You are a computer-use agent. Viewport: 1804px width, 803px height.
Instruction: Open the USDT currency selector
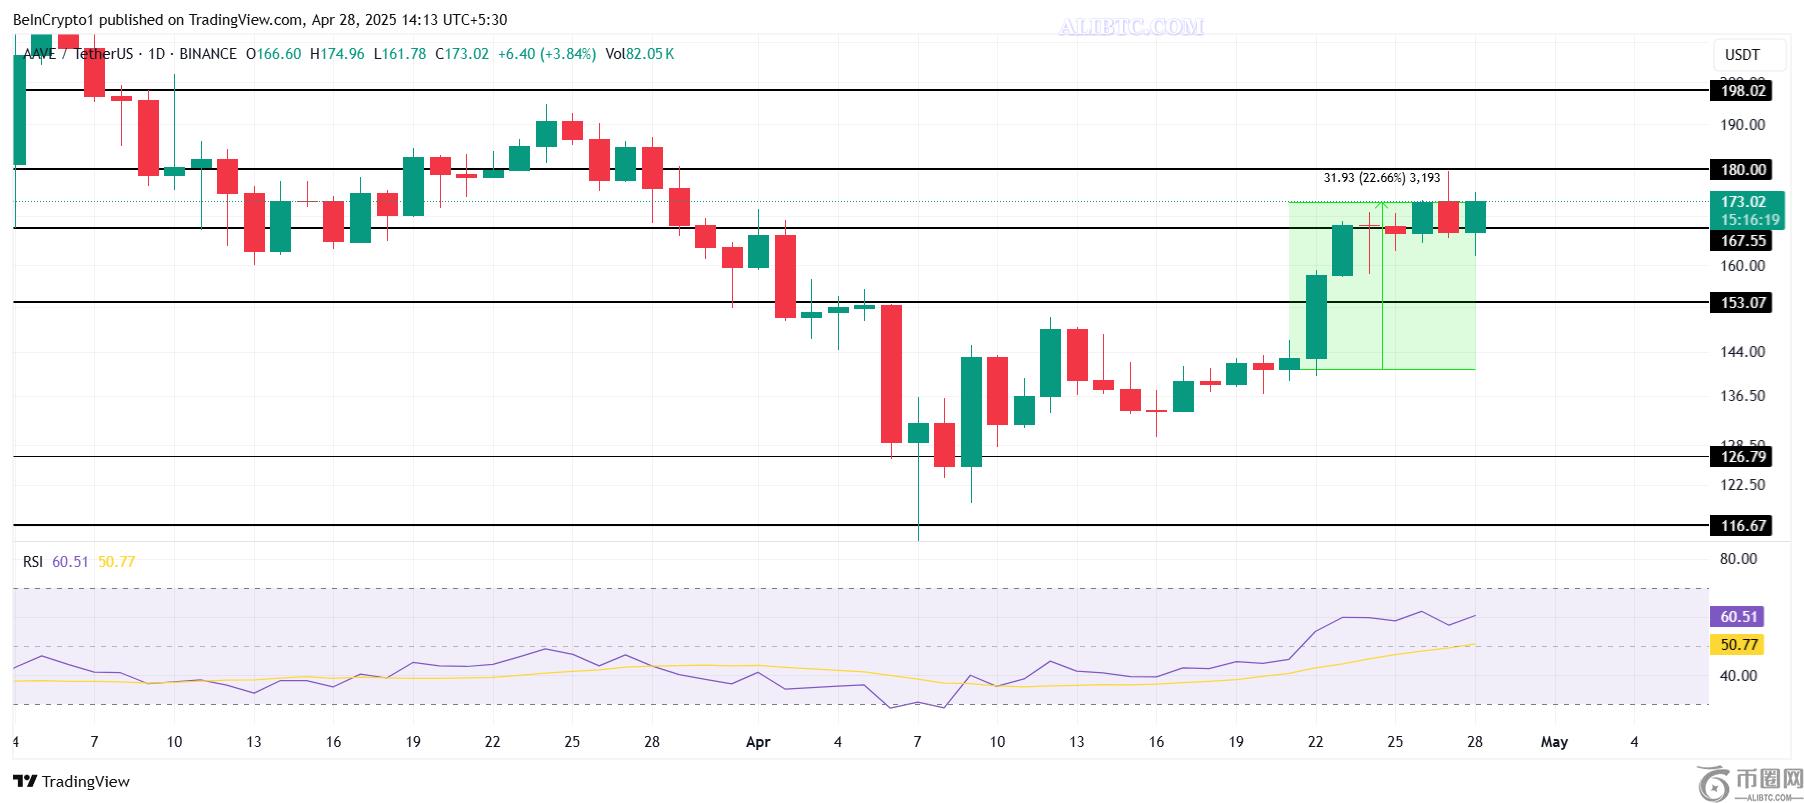(x=1741, y=55)
